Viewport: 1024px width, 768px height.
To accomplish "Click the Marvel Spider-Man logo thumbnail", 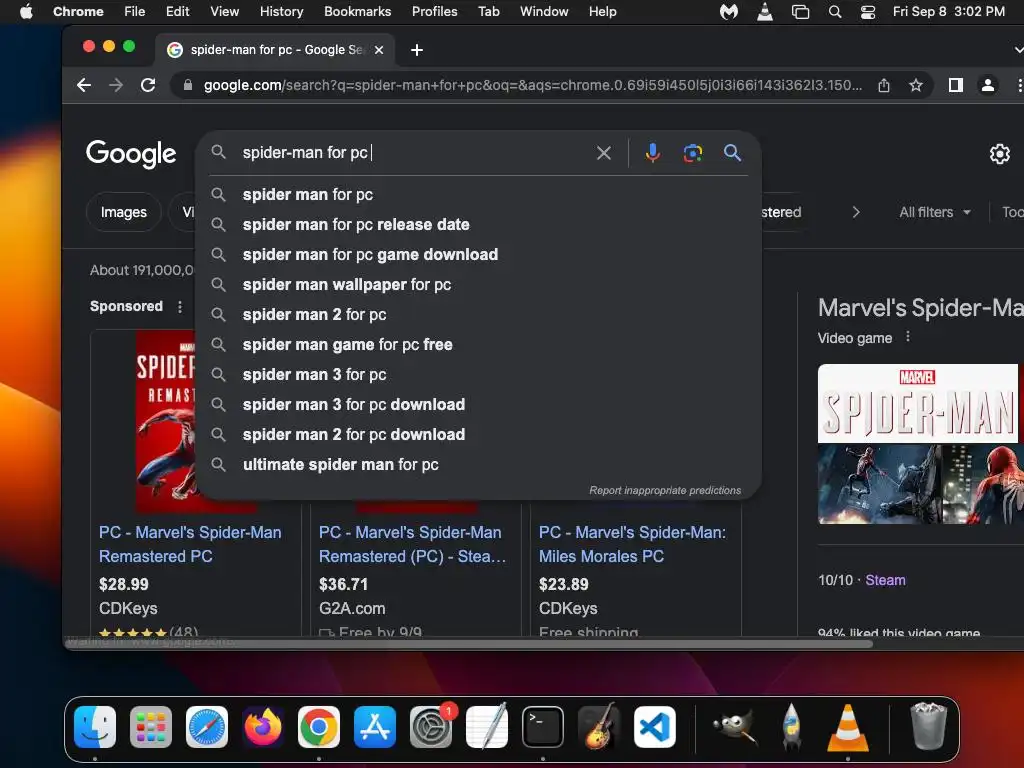I will (918, 404).
